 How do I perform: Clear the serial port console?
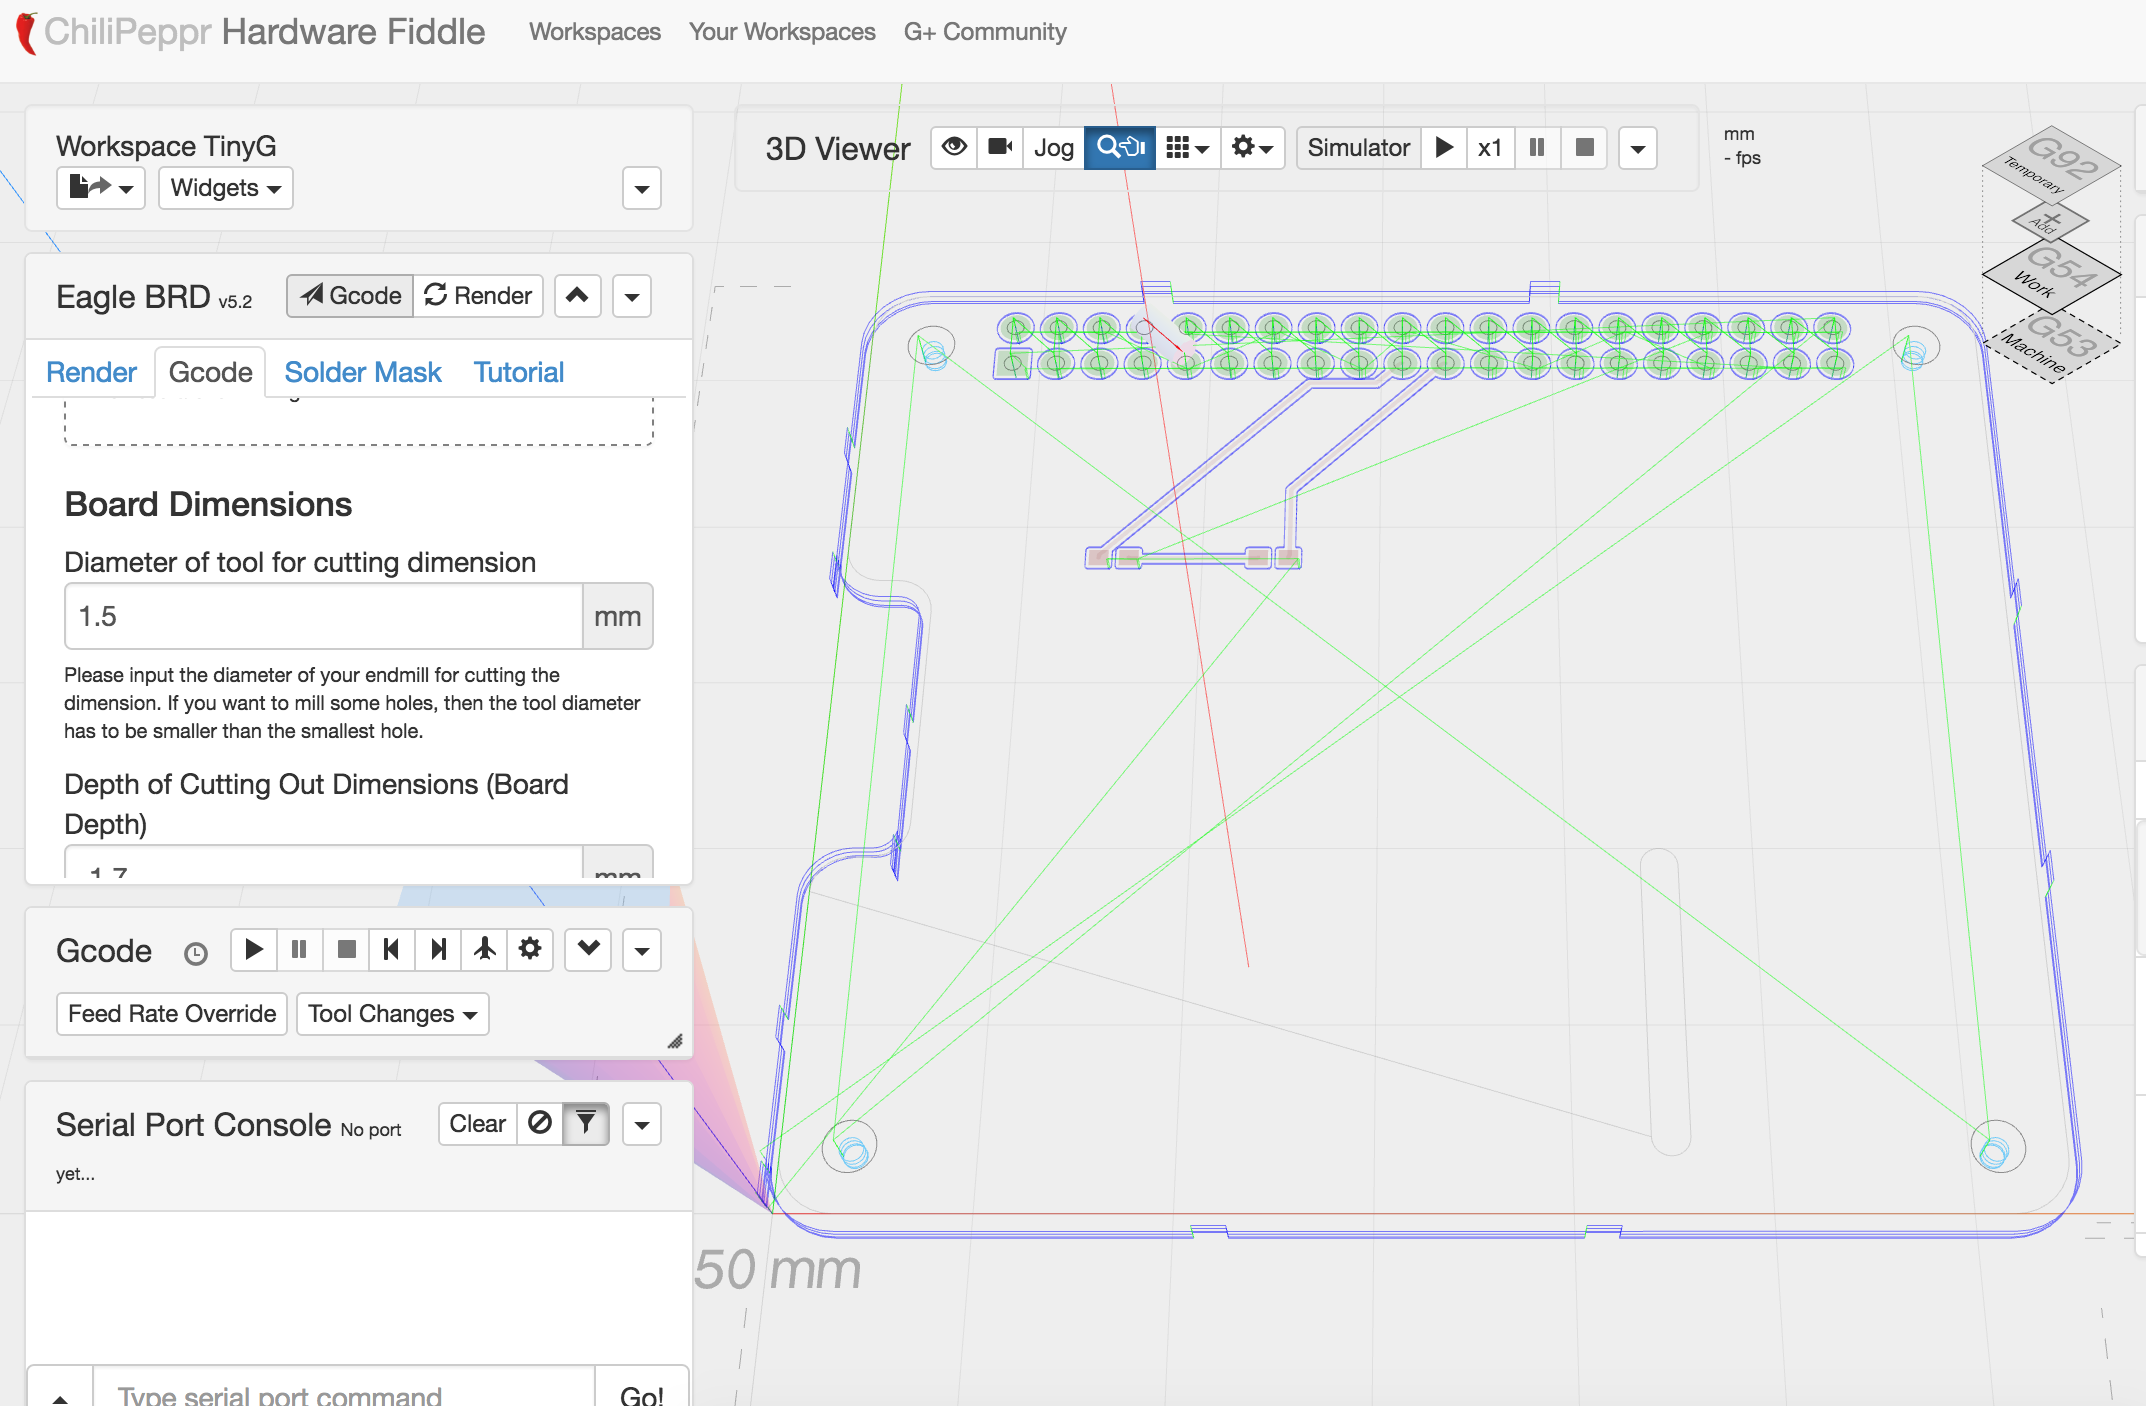pyautogui.click(x=477, y=1124)
